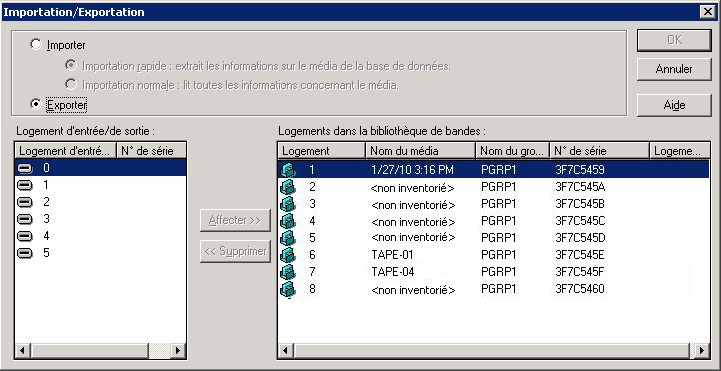The width and height of the screenshot is (721, 371).
Task: Select <non inventorié> in slot 8 row
Action: coord(413,290)
